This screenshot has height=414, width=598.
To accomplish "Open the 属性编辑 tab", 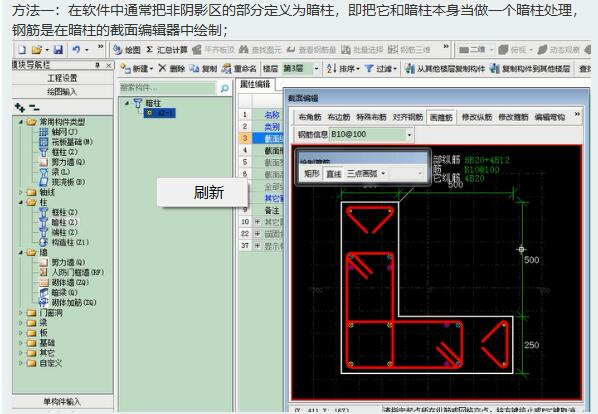I will tap(255, 84).
